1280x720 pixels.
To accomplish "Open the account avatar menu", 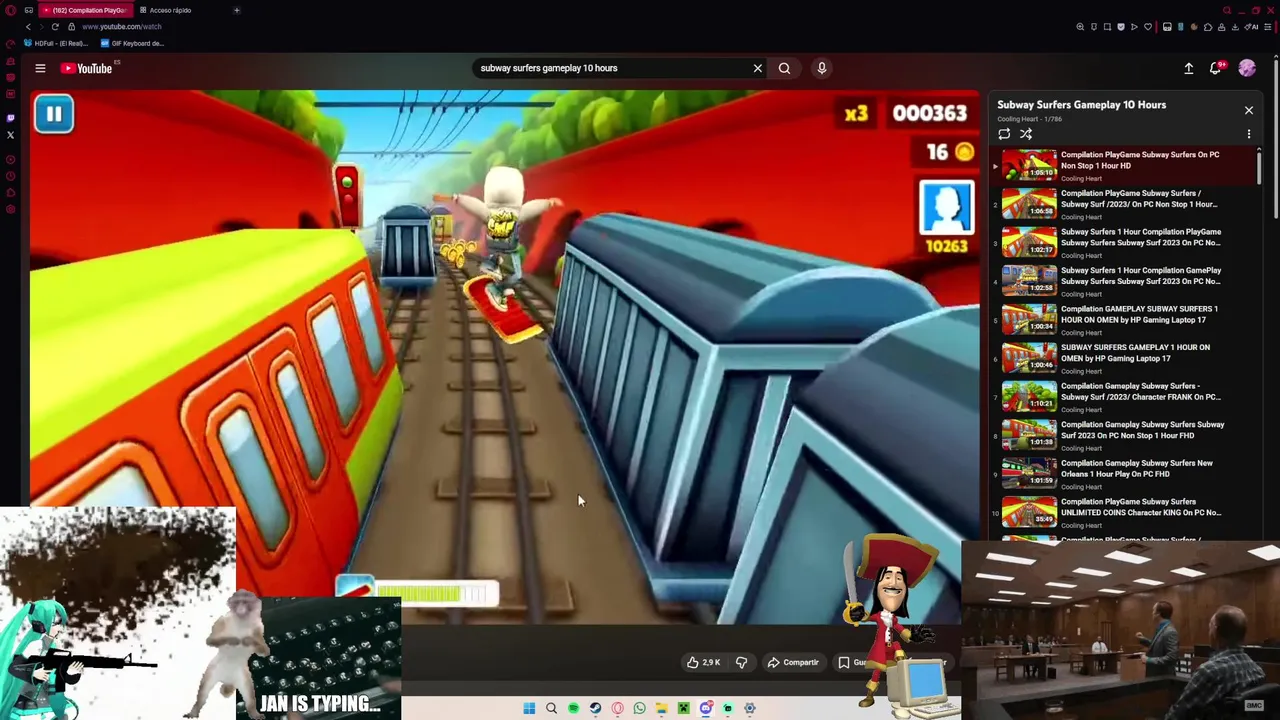I will [x=1247, y=68].
